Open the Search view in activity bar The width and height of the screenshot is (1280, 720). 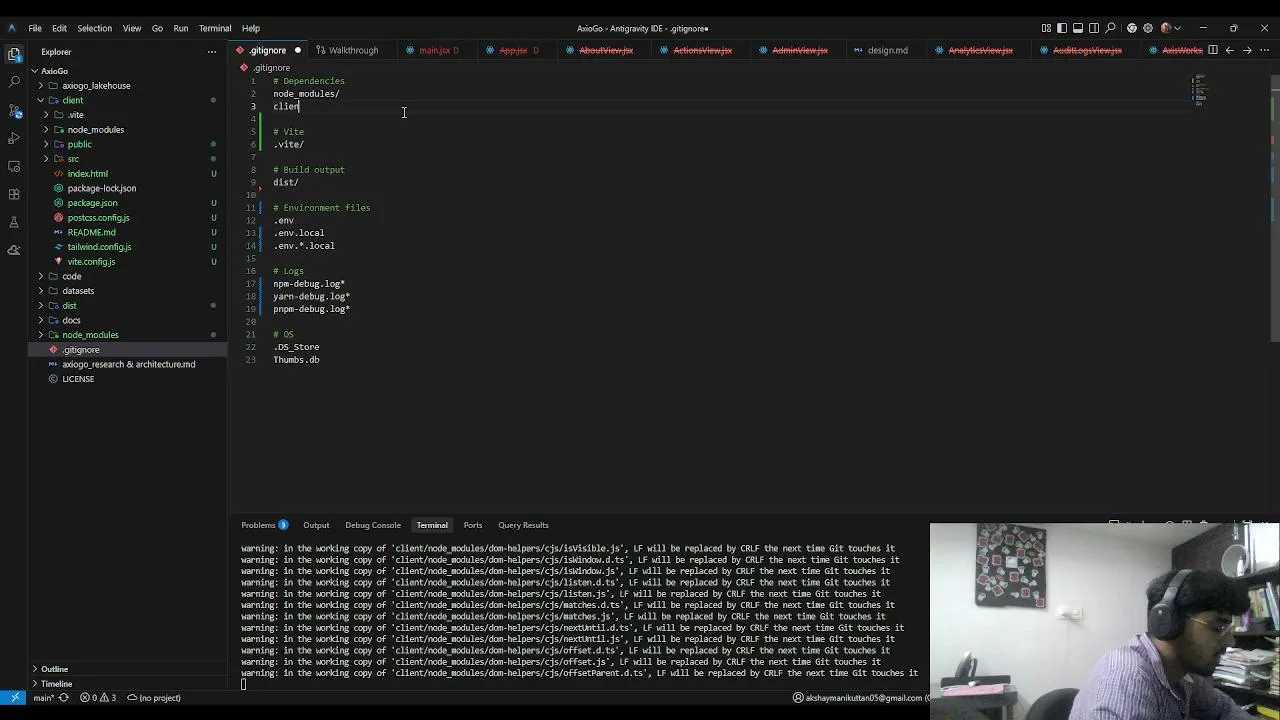coord(14,81)
